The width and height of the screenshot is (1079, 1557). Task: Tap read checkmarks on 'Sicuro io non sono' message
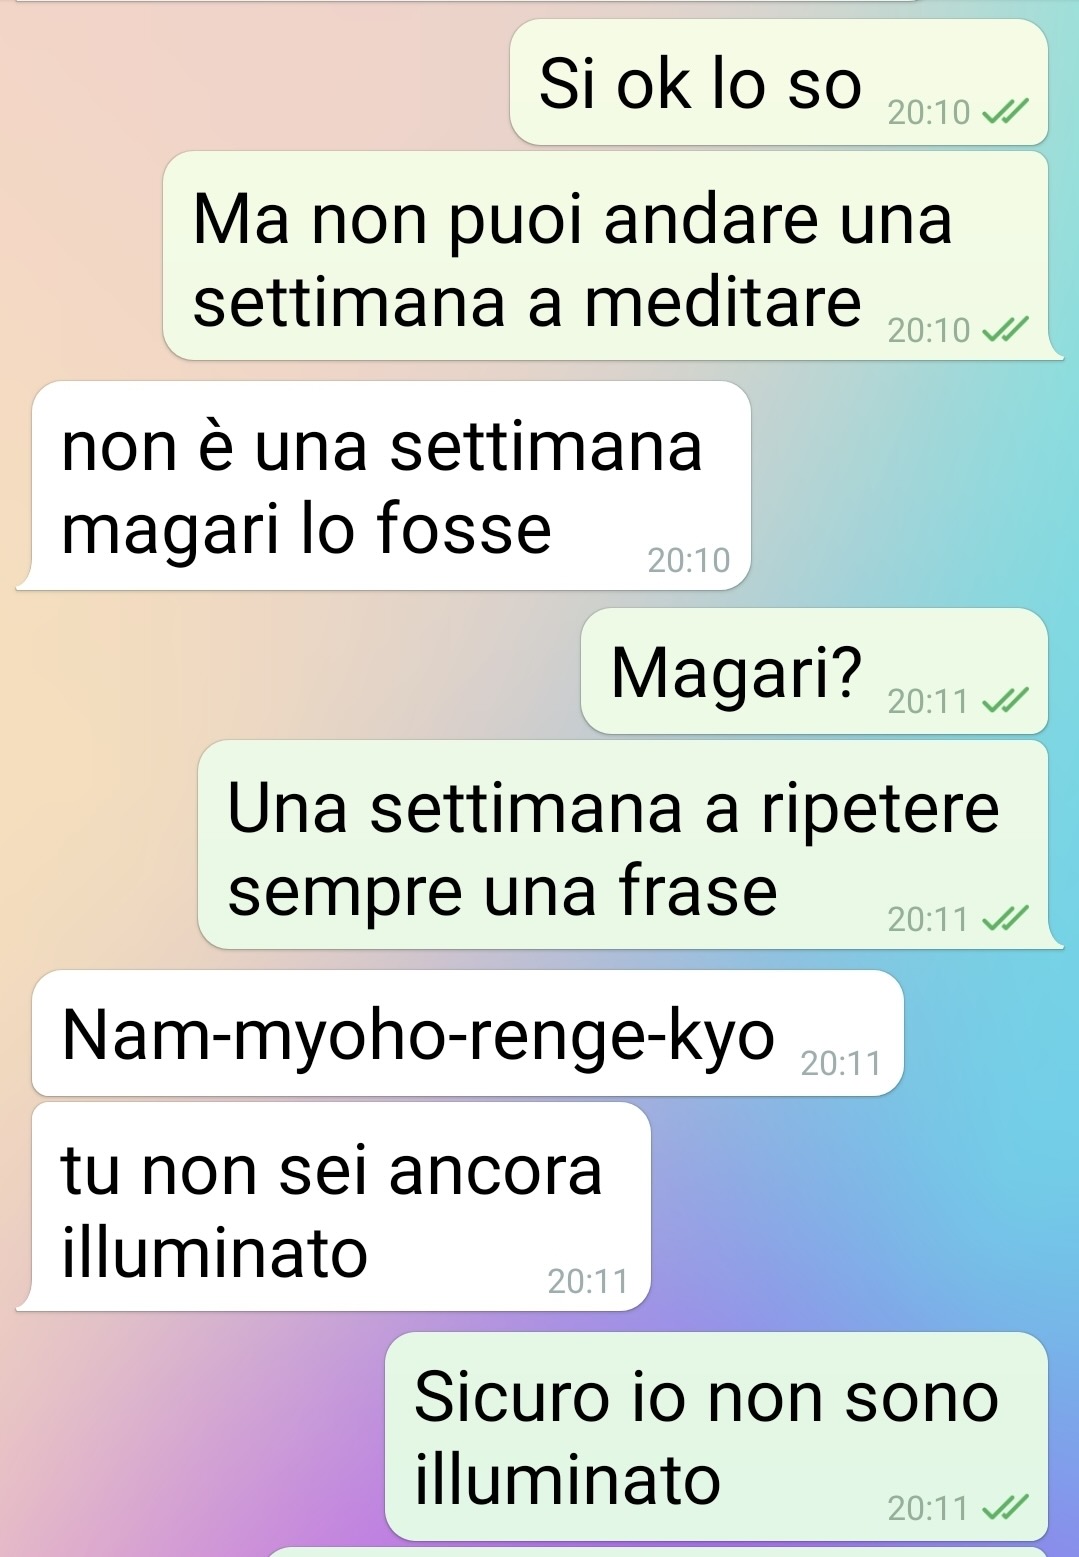click(1005, 1507)
